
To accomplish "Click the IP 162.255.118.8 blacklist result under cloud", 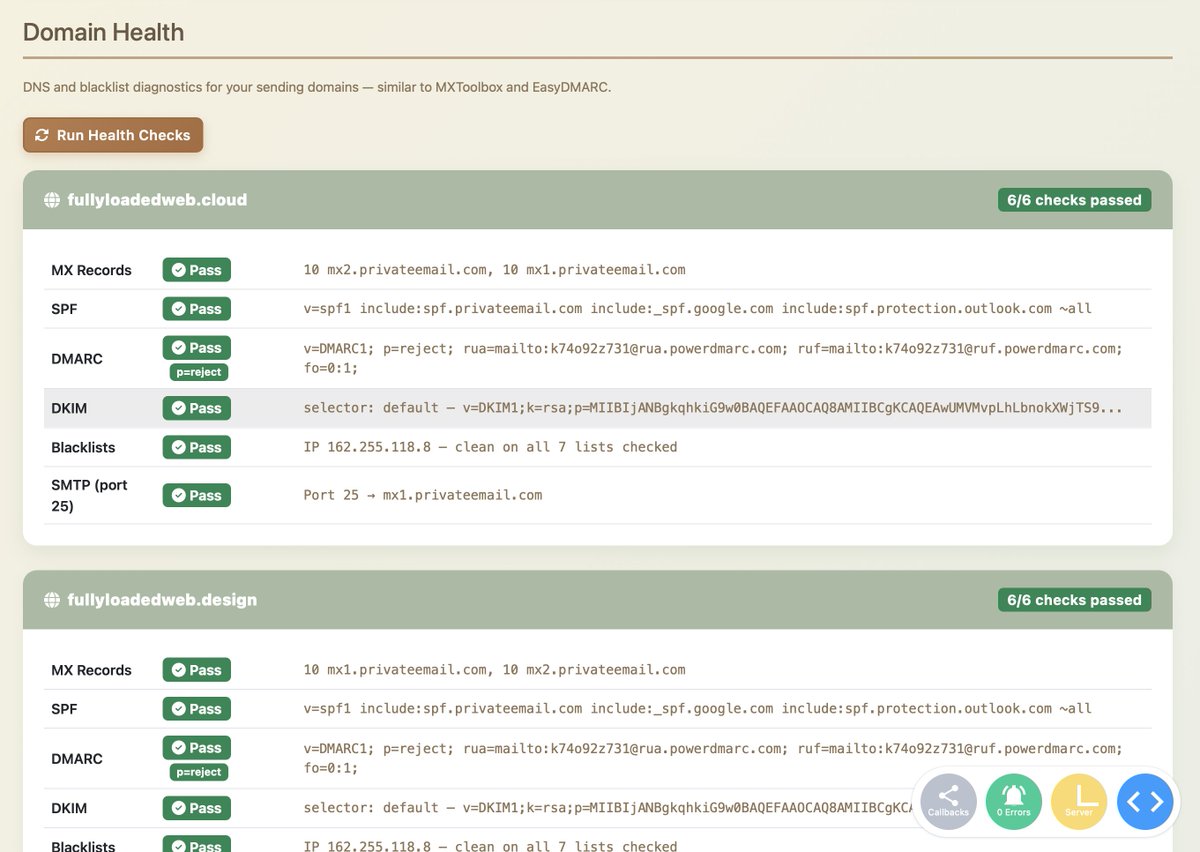I will coord(491,447).
